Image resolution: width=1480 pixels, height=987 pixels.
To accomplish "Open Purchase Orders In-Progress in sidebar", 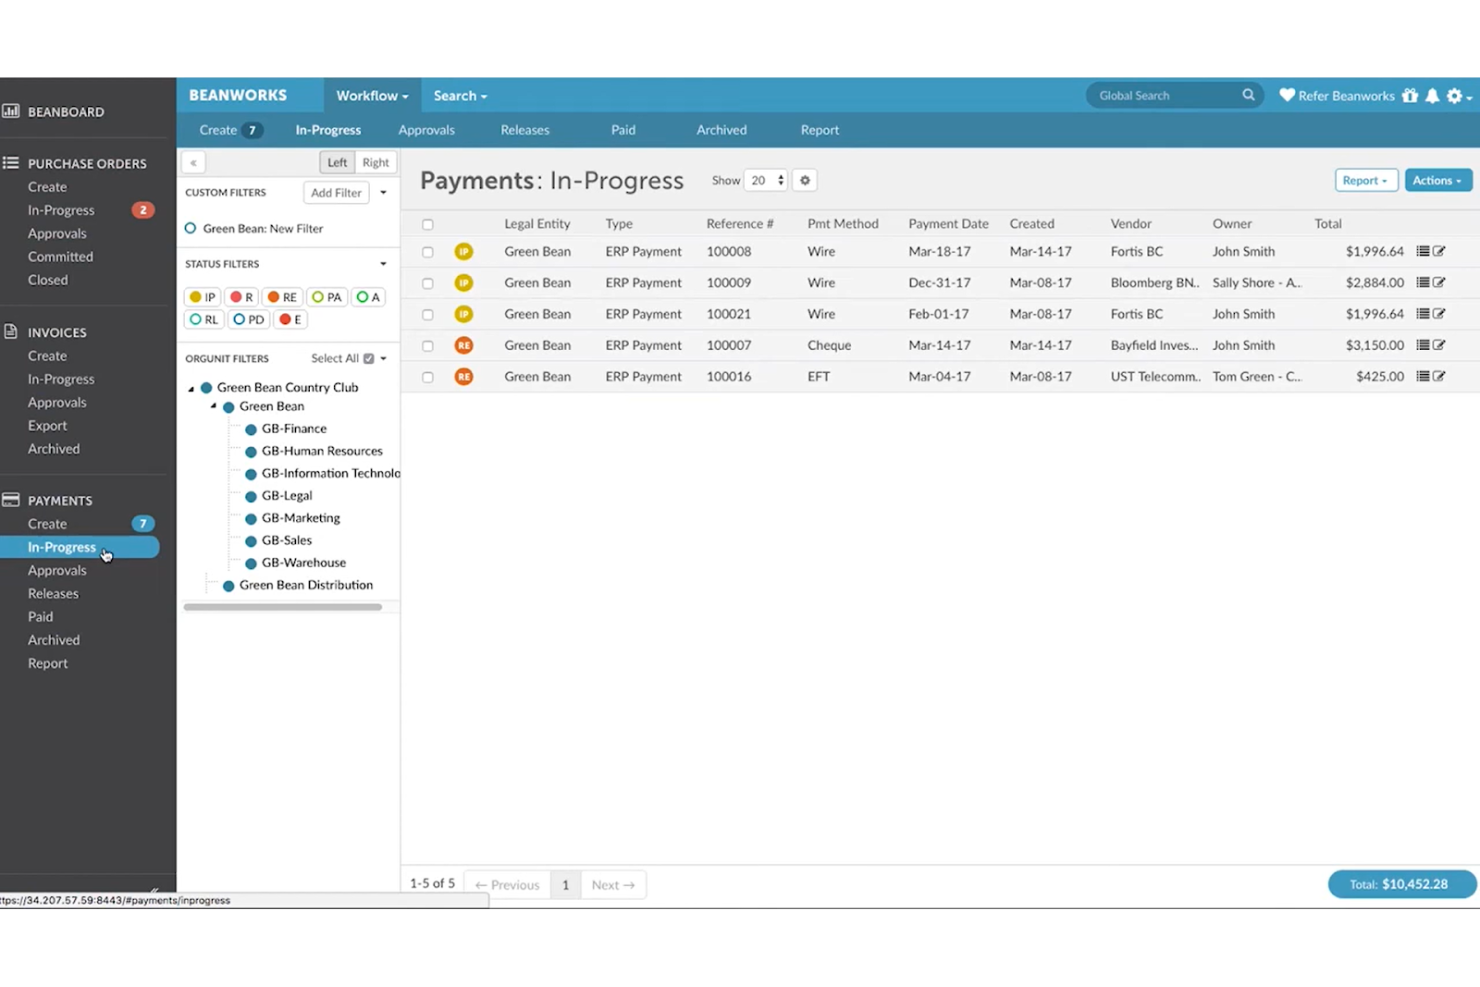I will [61, 210].
